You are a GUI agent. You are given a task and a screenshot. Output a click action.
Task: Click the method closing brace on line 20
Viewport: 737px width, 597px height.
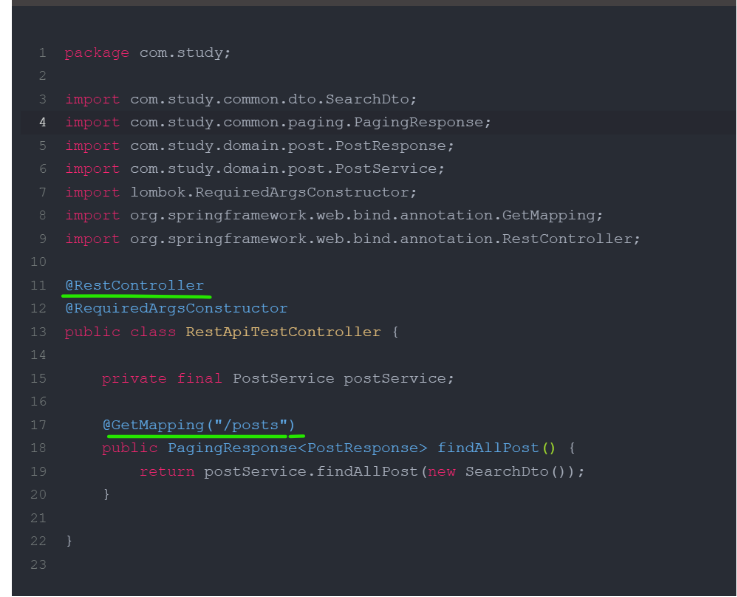106,494
